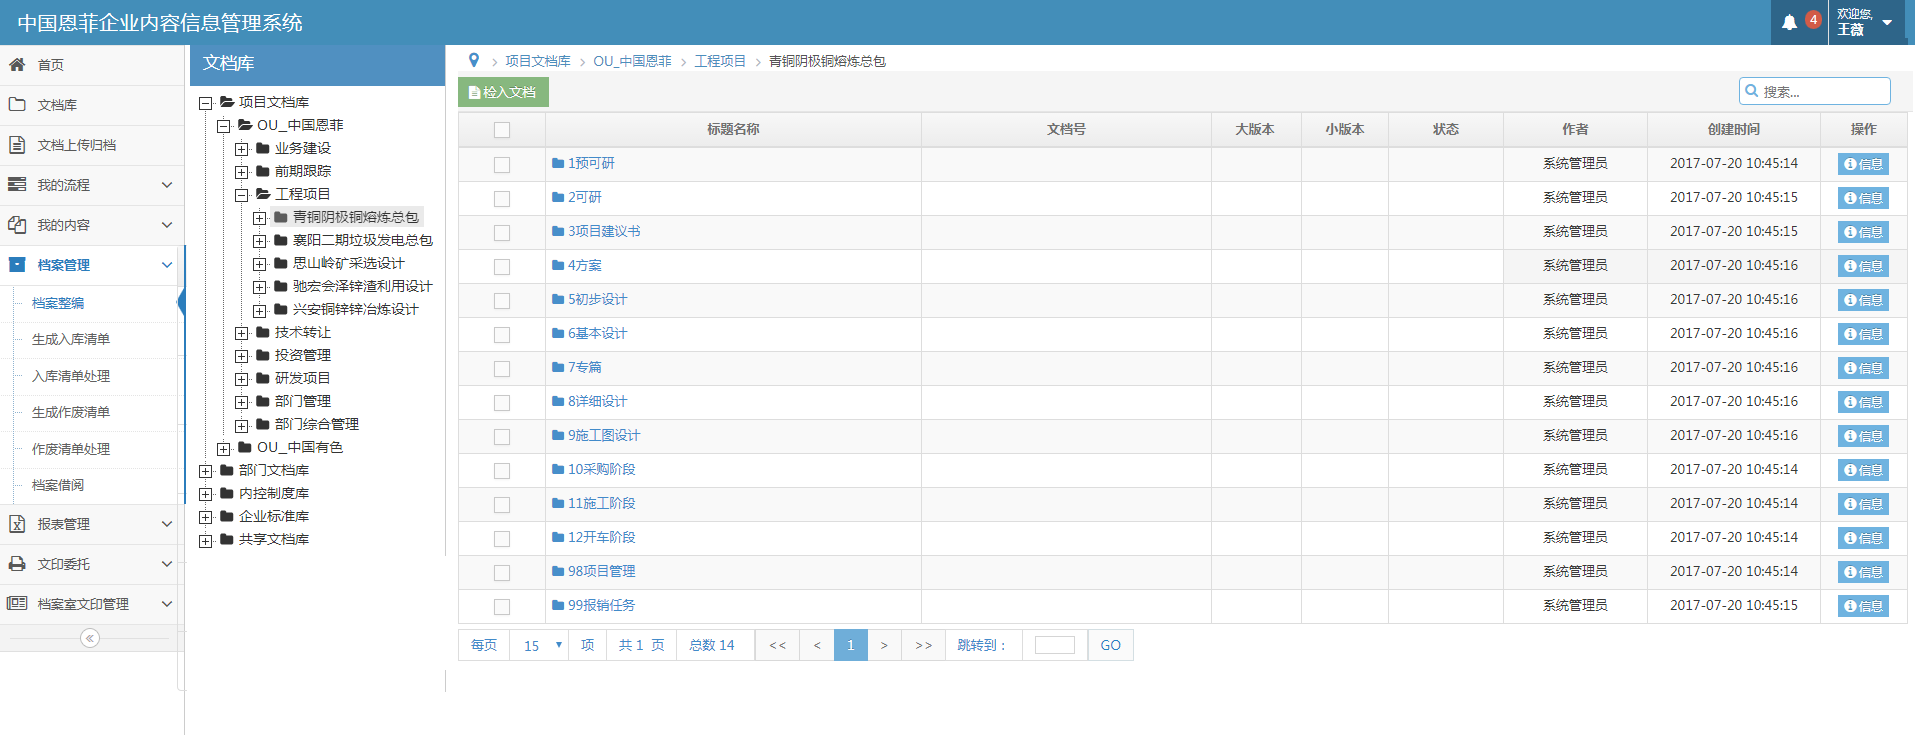
Task: Select 生成作废清单 submenu item
Action: tap(71, 412)
